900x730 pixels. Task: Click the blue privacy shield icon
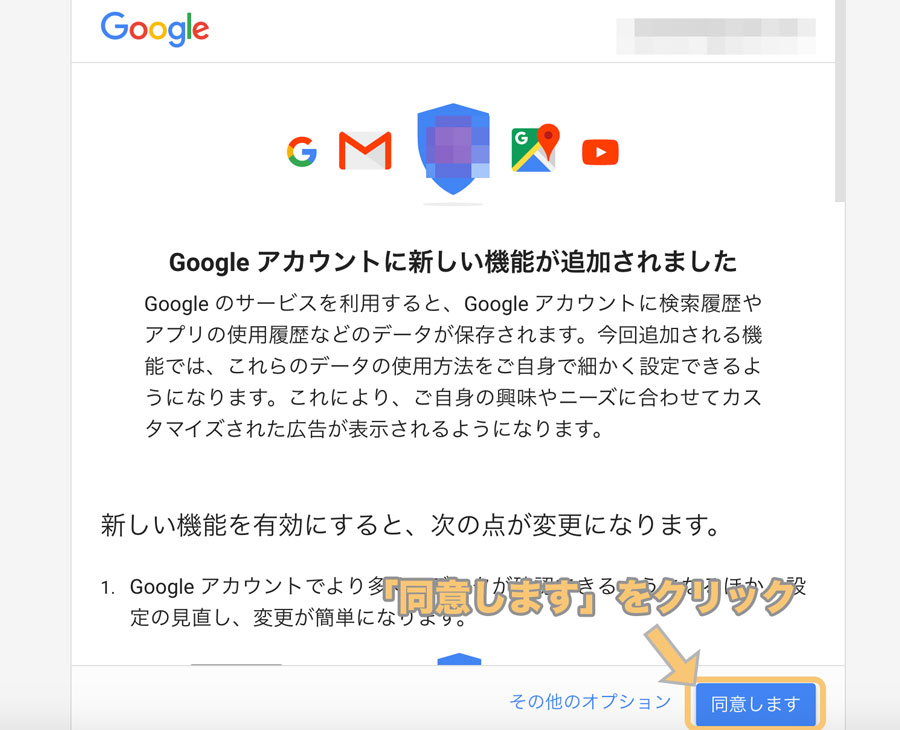[453, 149]
